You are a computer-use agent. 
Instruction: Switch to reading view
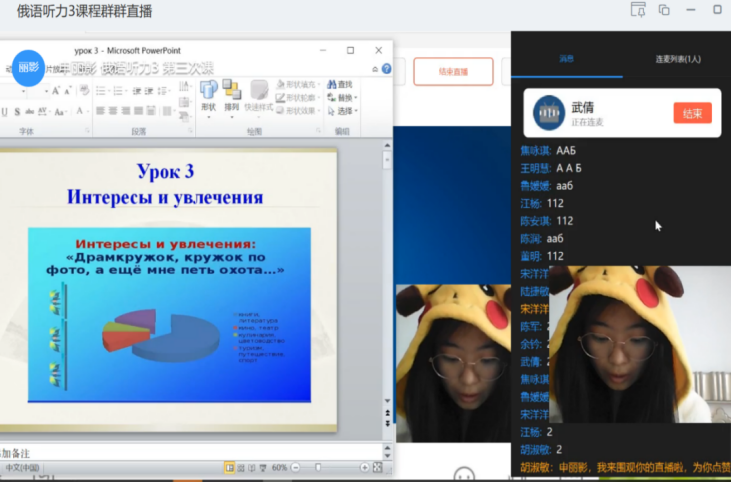(252, 468)
